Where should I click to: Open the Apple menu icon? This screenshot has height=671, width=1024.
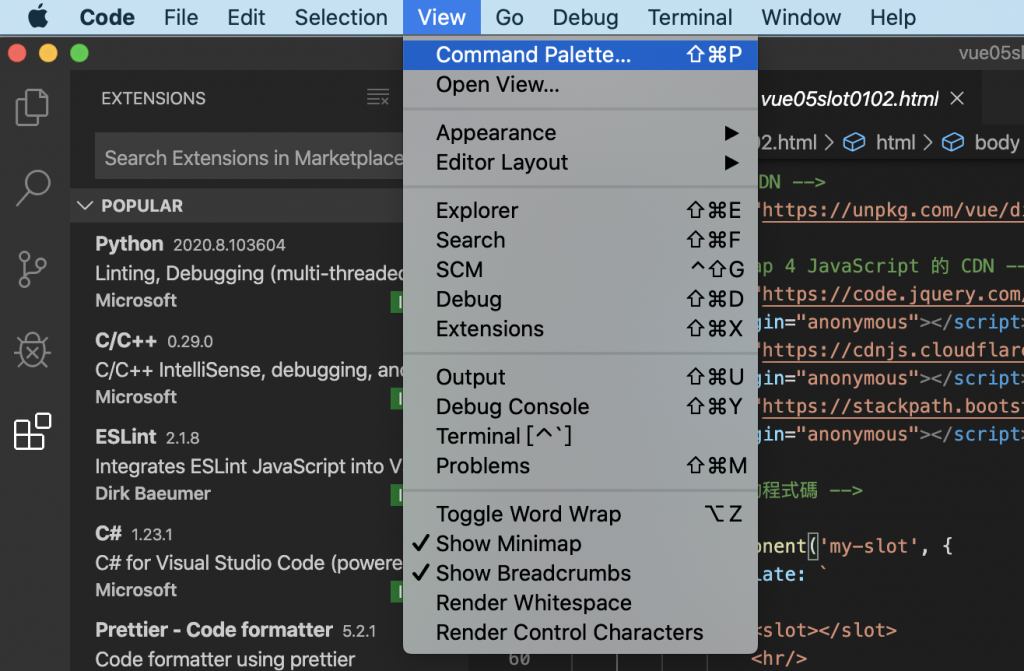pyautogui.click(x=38, y=17)
